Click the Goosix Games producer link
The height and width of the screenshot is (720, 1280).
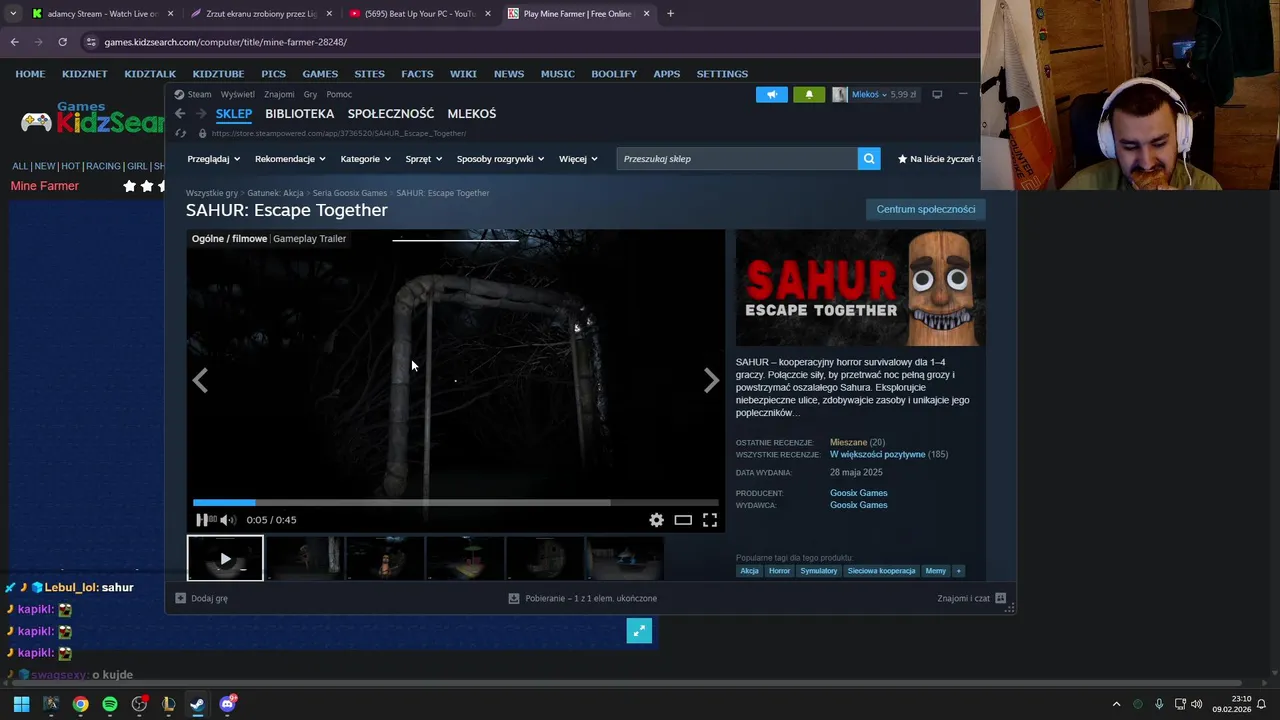click(x=858, y=493)
